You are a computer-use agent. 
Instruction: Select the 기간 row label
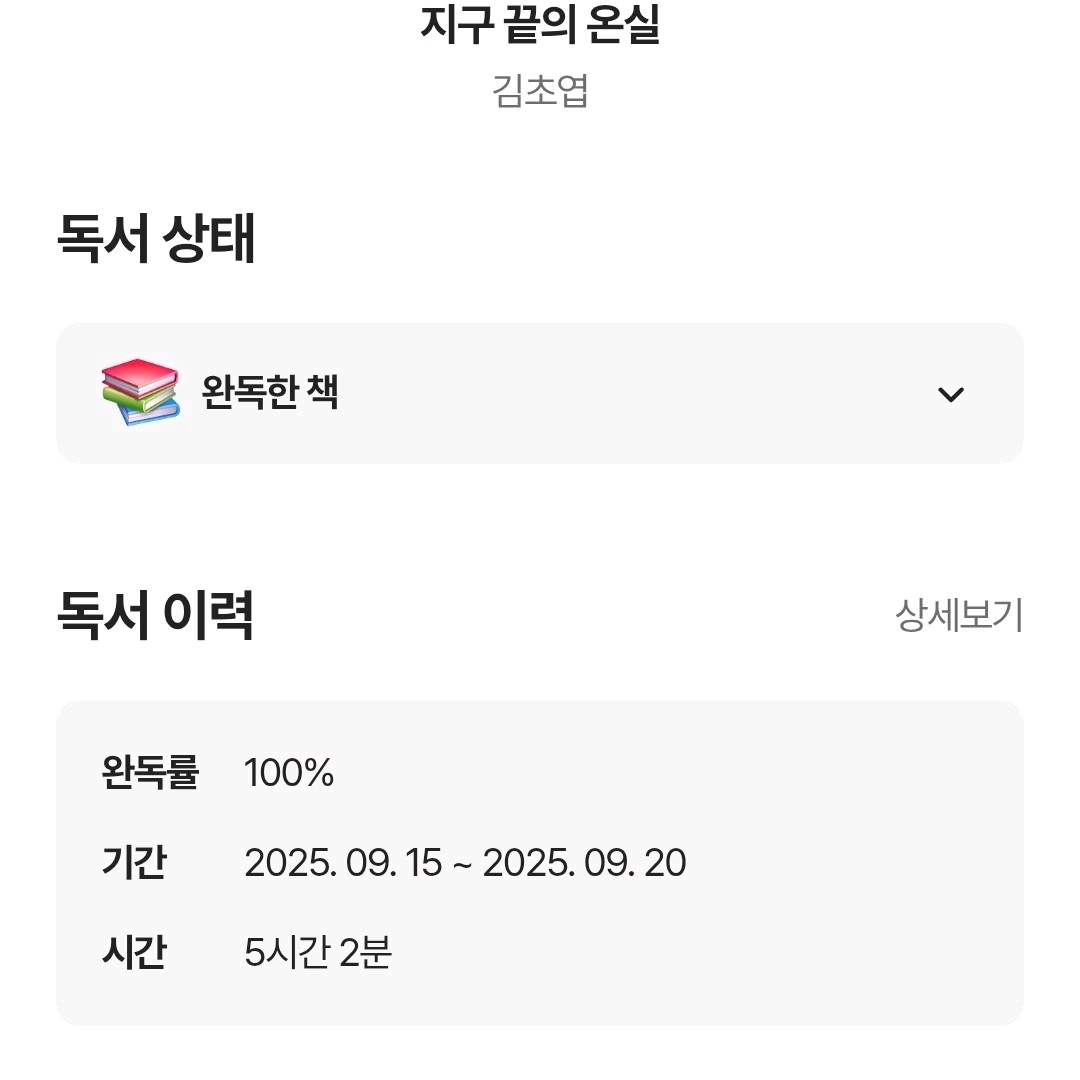point(134,863)
